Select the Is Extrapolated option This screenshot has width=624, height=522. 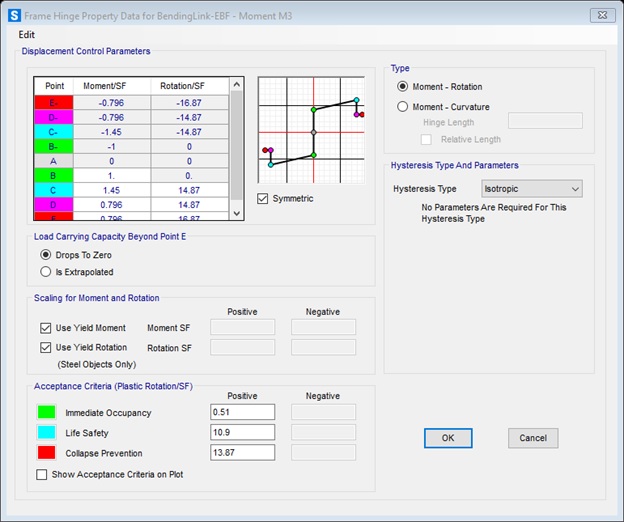[45, 271]
